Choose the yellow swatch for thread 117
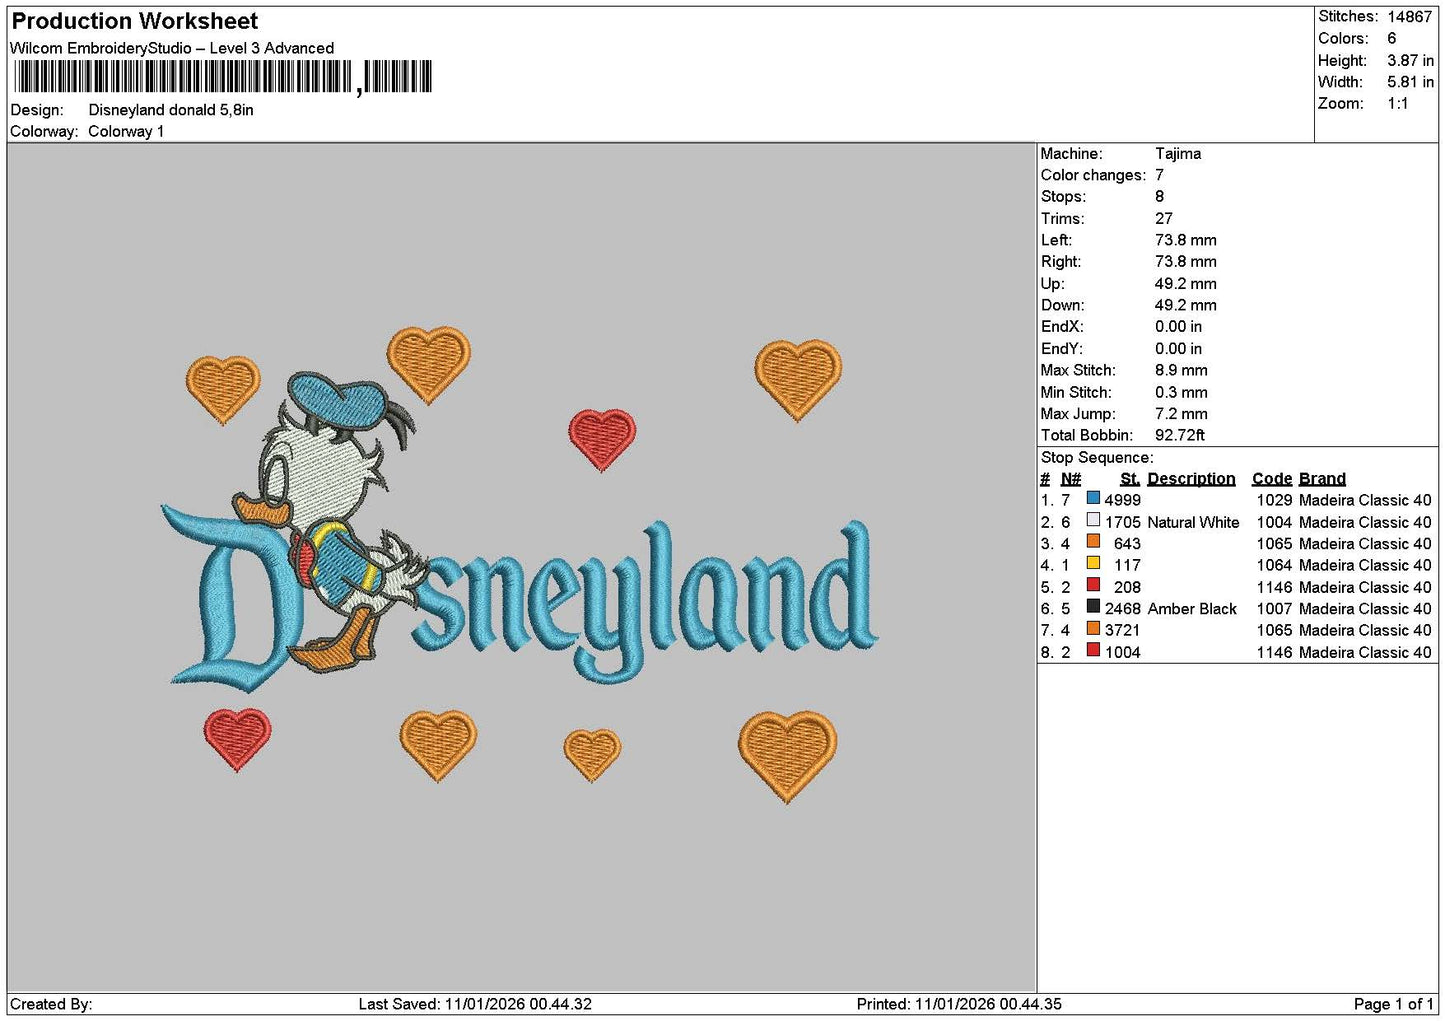 [1093, 563]
